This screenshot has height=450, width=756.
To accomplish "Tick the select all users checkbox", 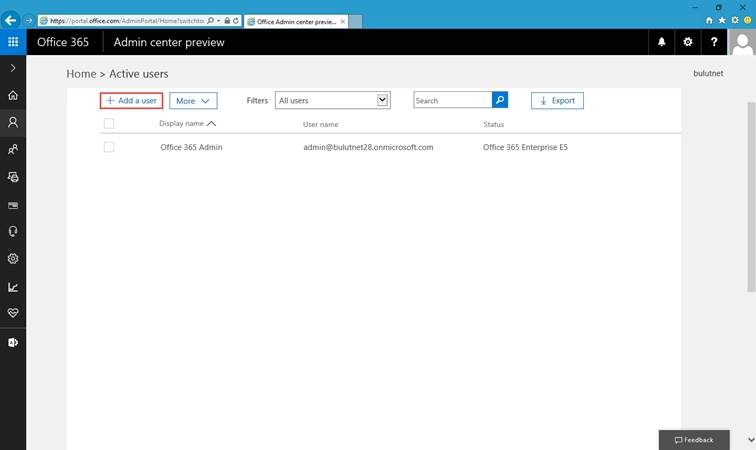I will [x=109, y=123].
